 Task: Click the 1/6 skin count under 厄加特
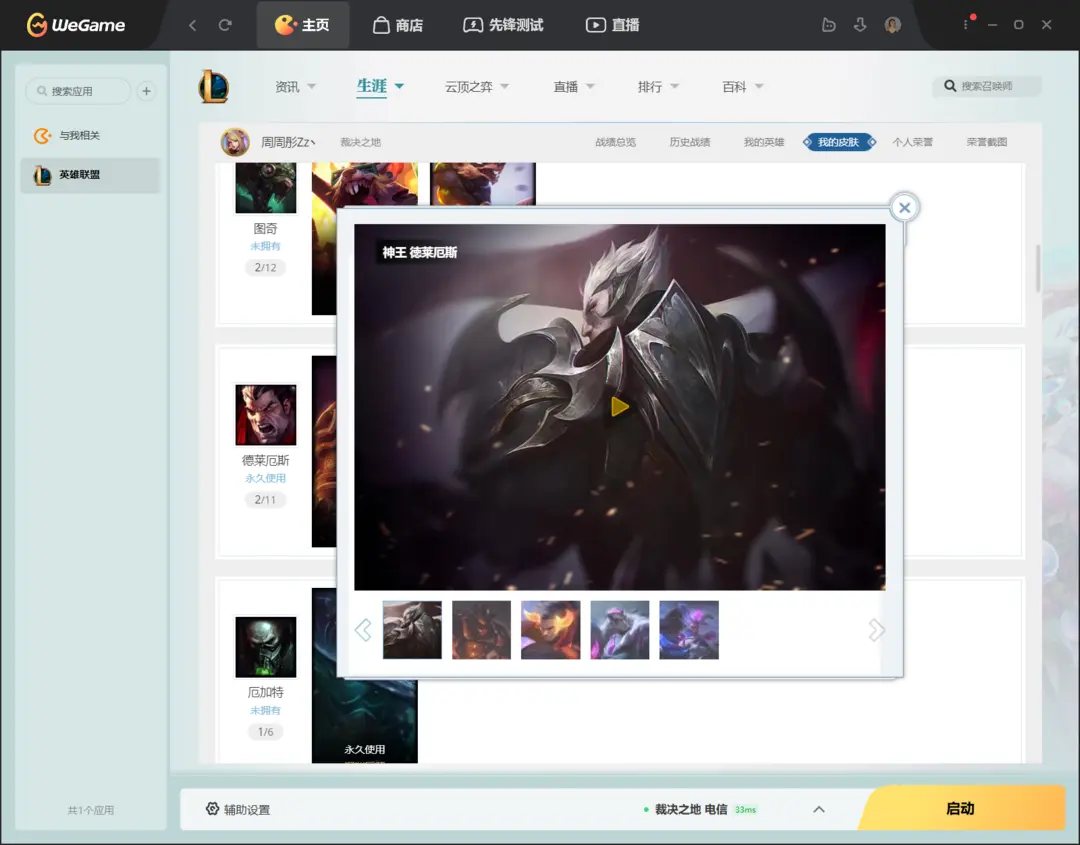point(265,731)
